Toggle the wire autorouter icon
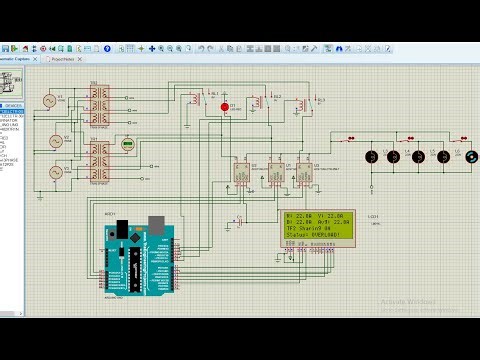480x360 pixels. tap(328, 49)
